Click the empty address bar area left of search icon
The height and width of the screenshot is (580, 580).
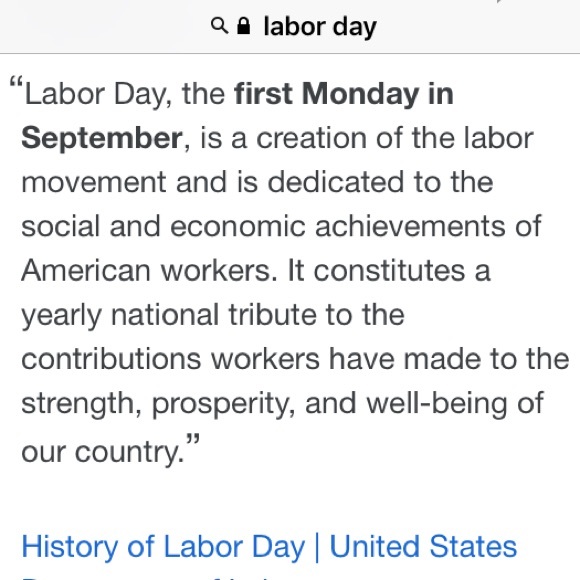coord(104,26)
